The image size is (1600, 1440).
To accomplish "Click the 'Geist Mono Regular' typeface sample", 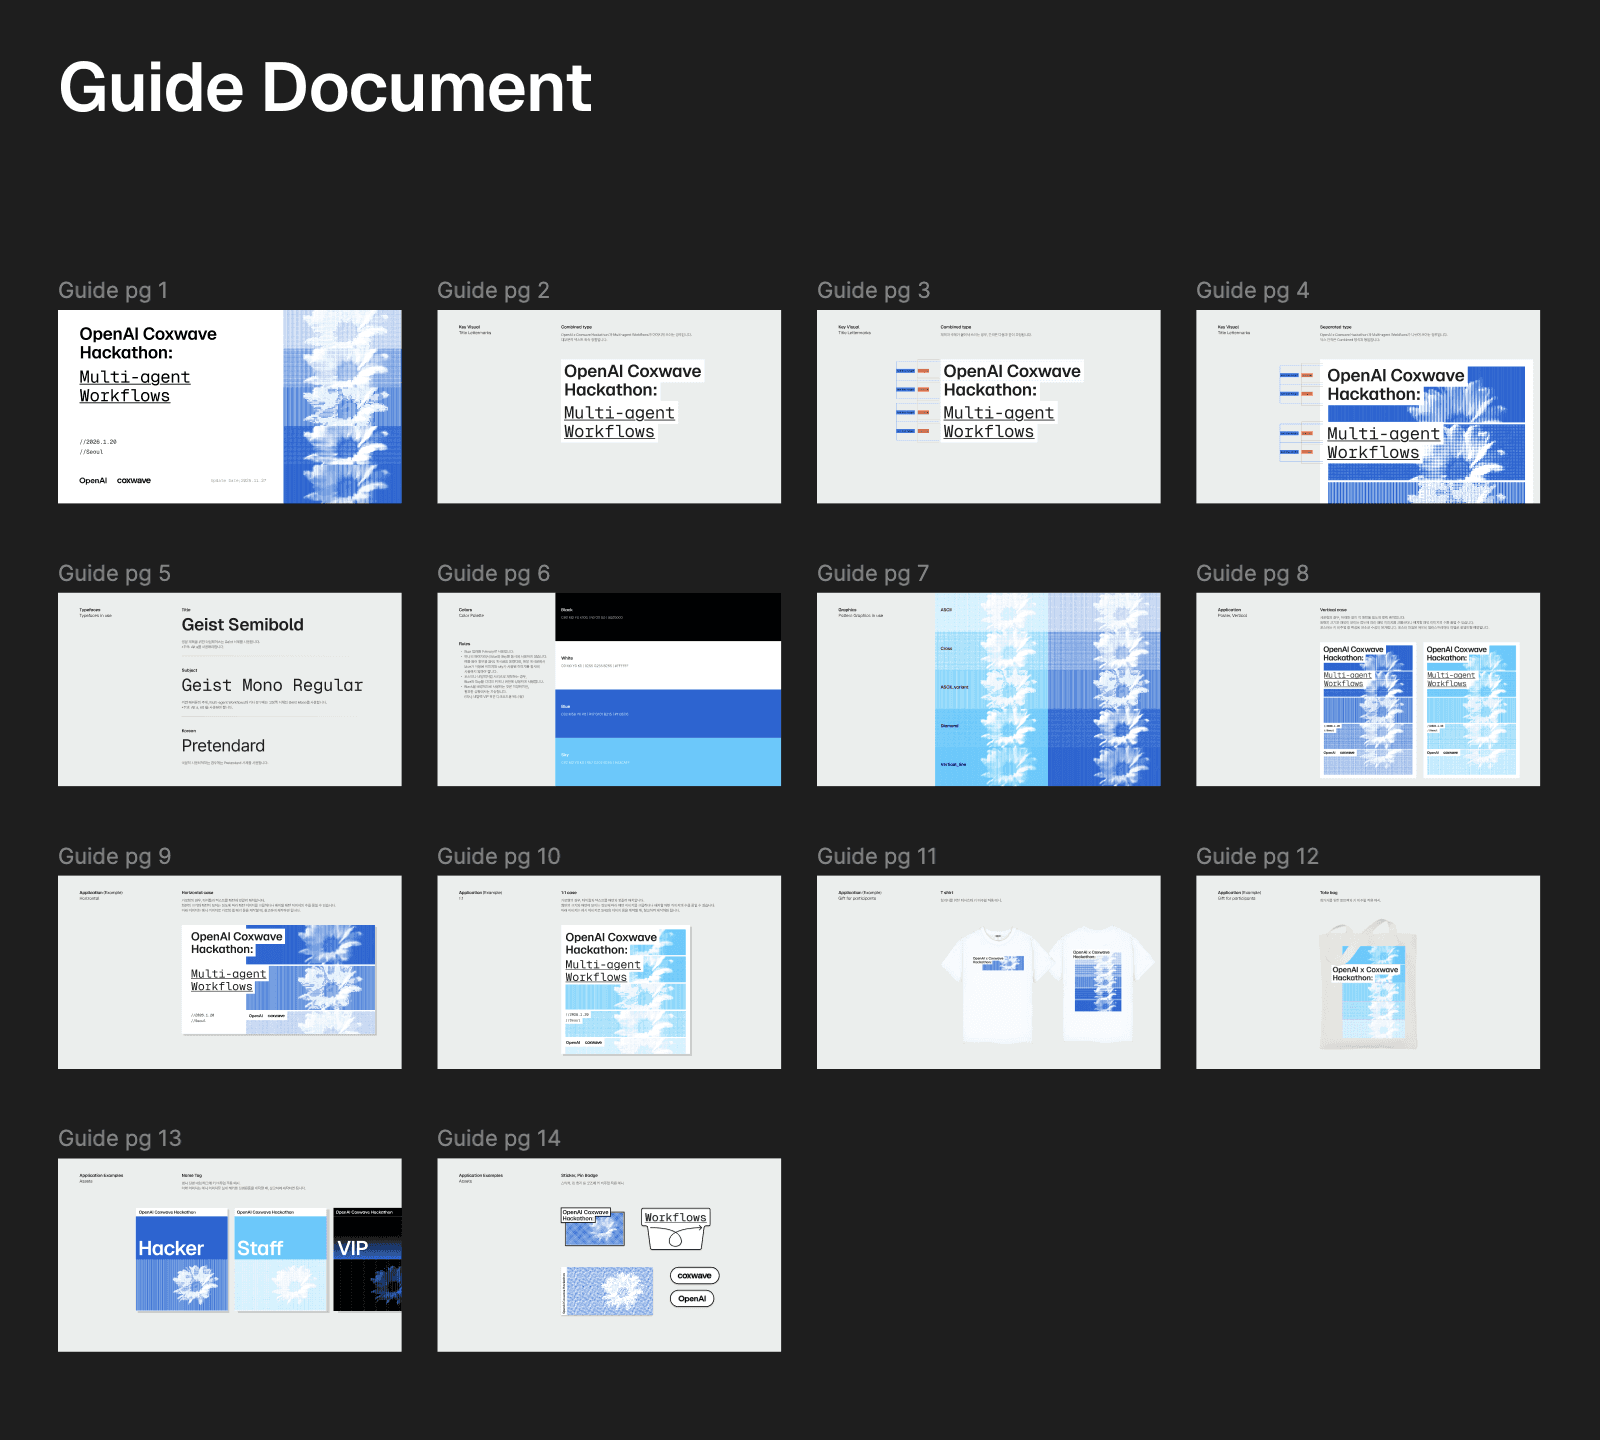I will [272, 685].
